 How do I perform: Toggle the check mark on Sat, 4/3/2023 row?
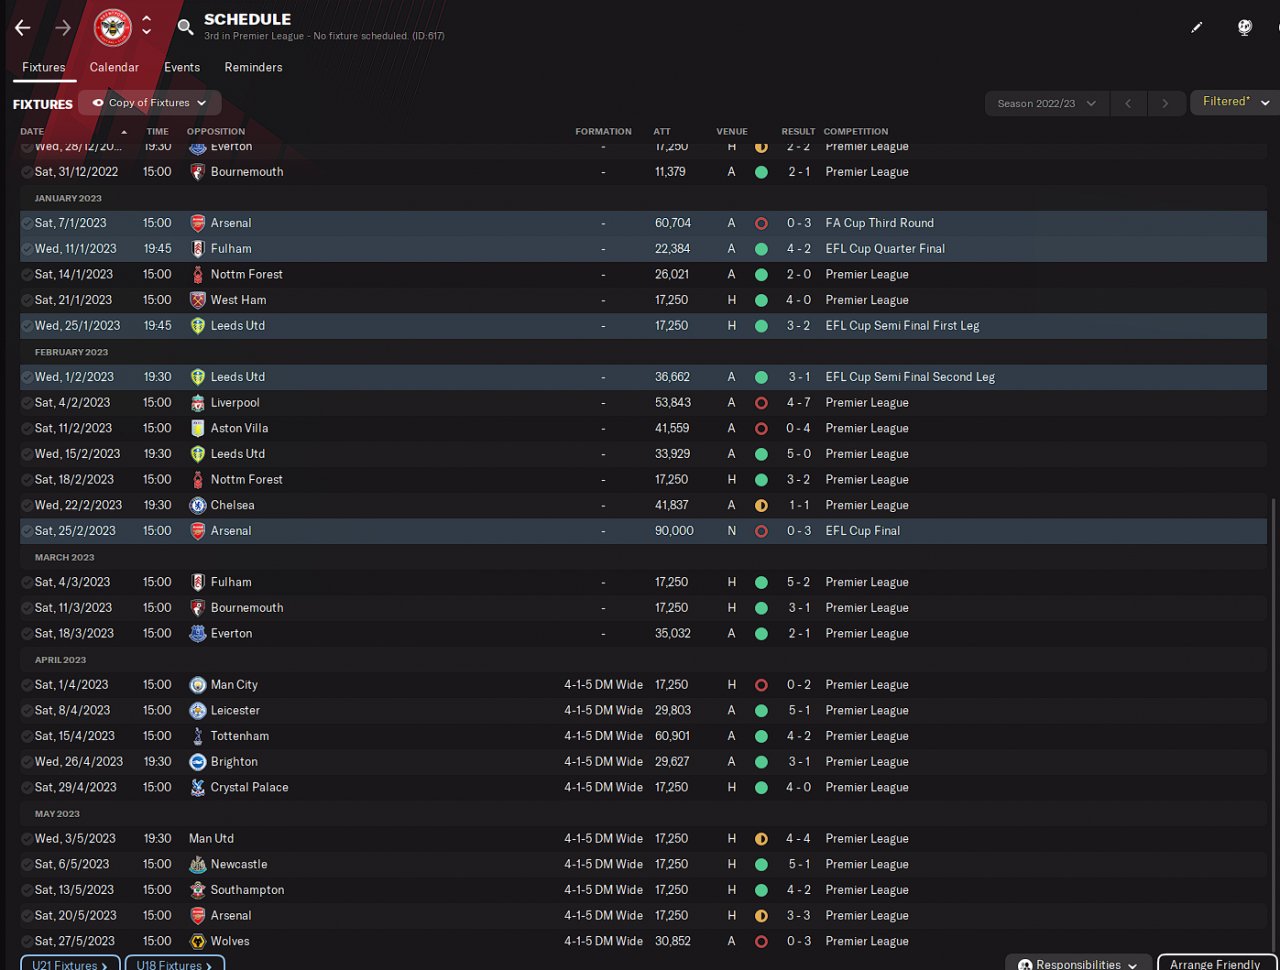(x=27, y=582)
